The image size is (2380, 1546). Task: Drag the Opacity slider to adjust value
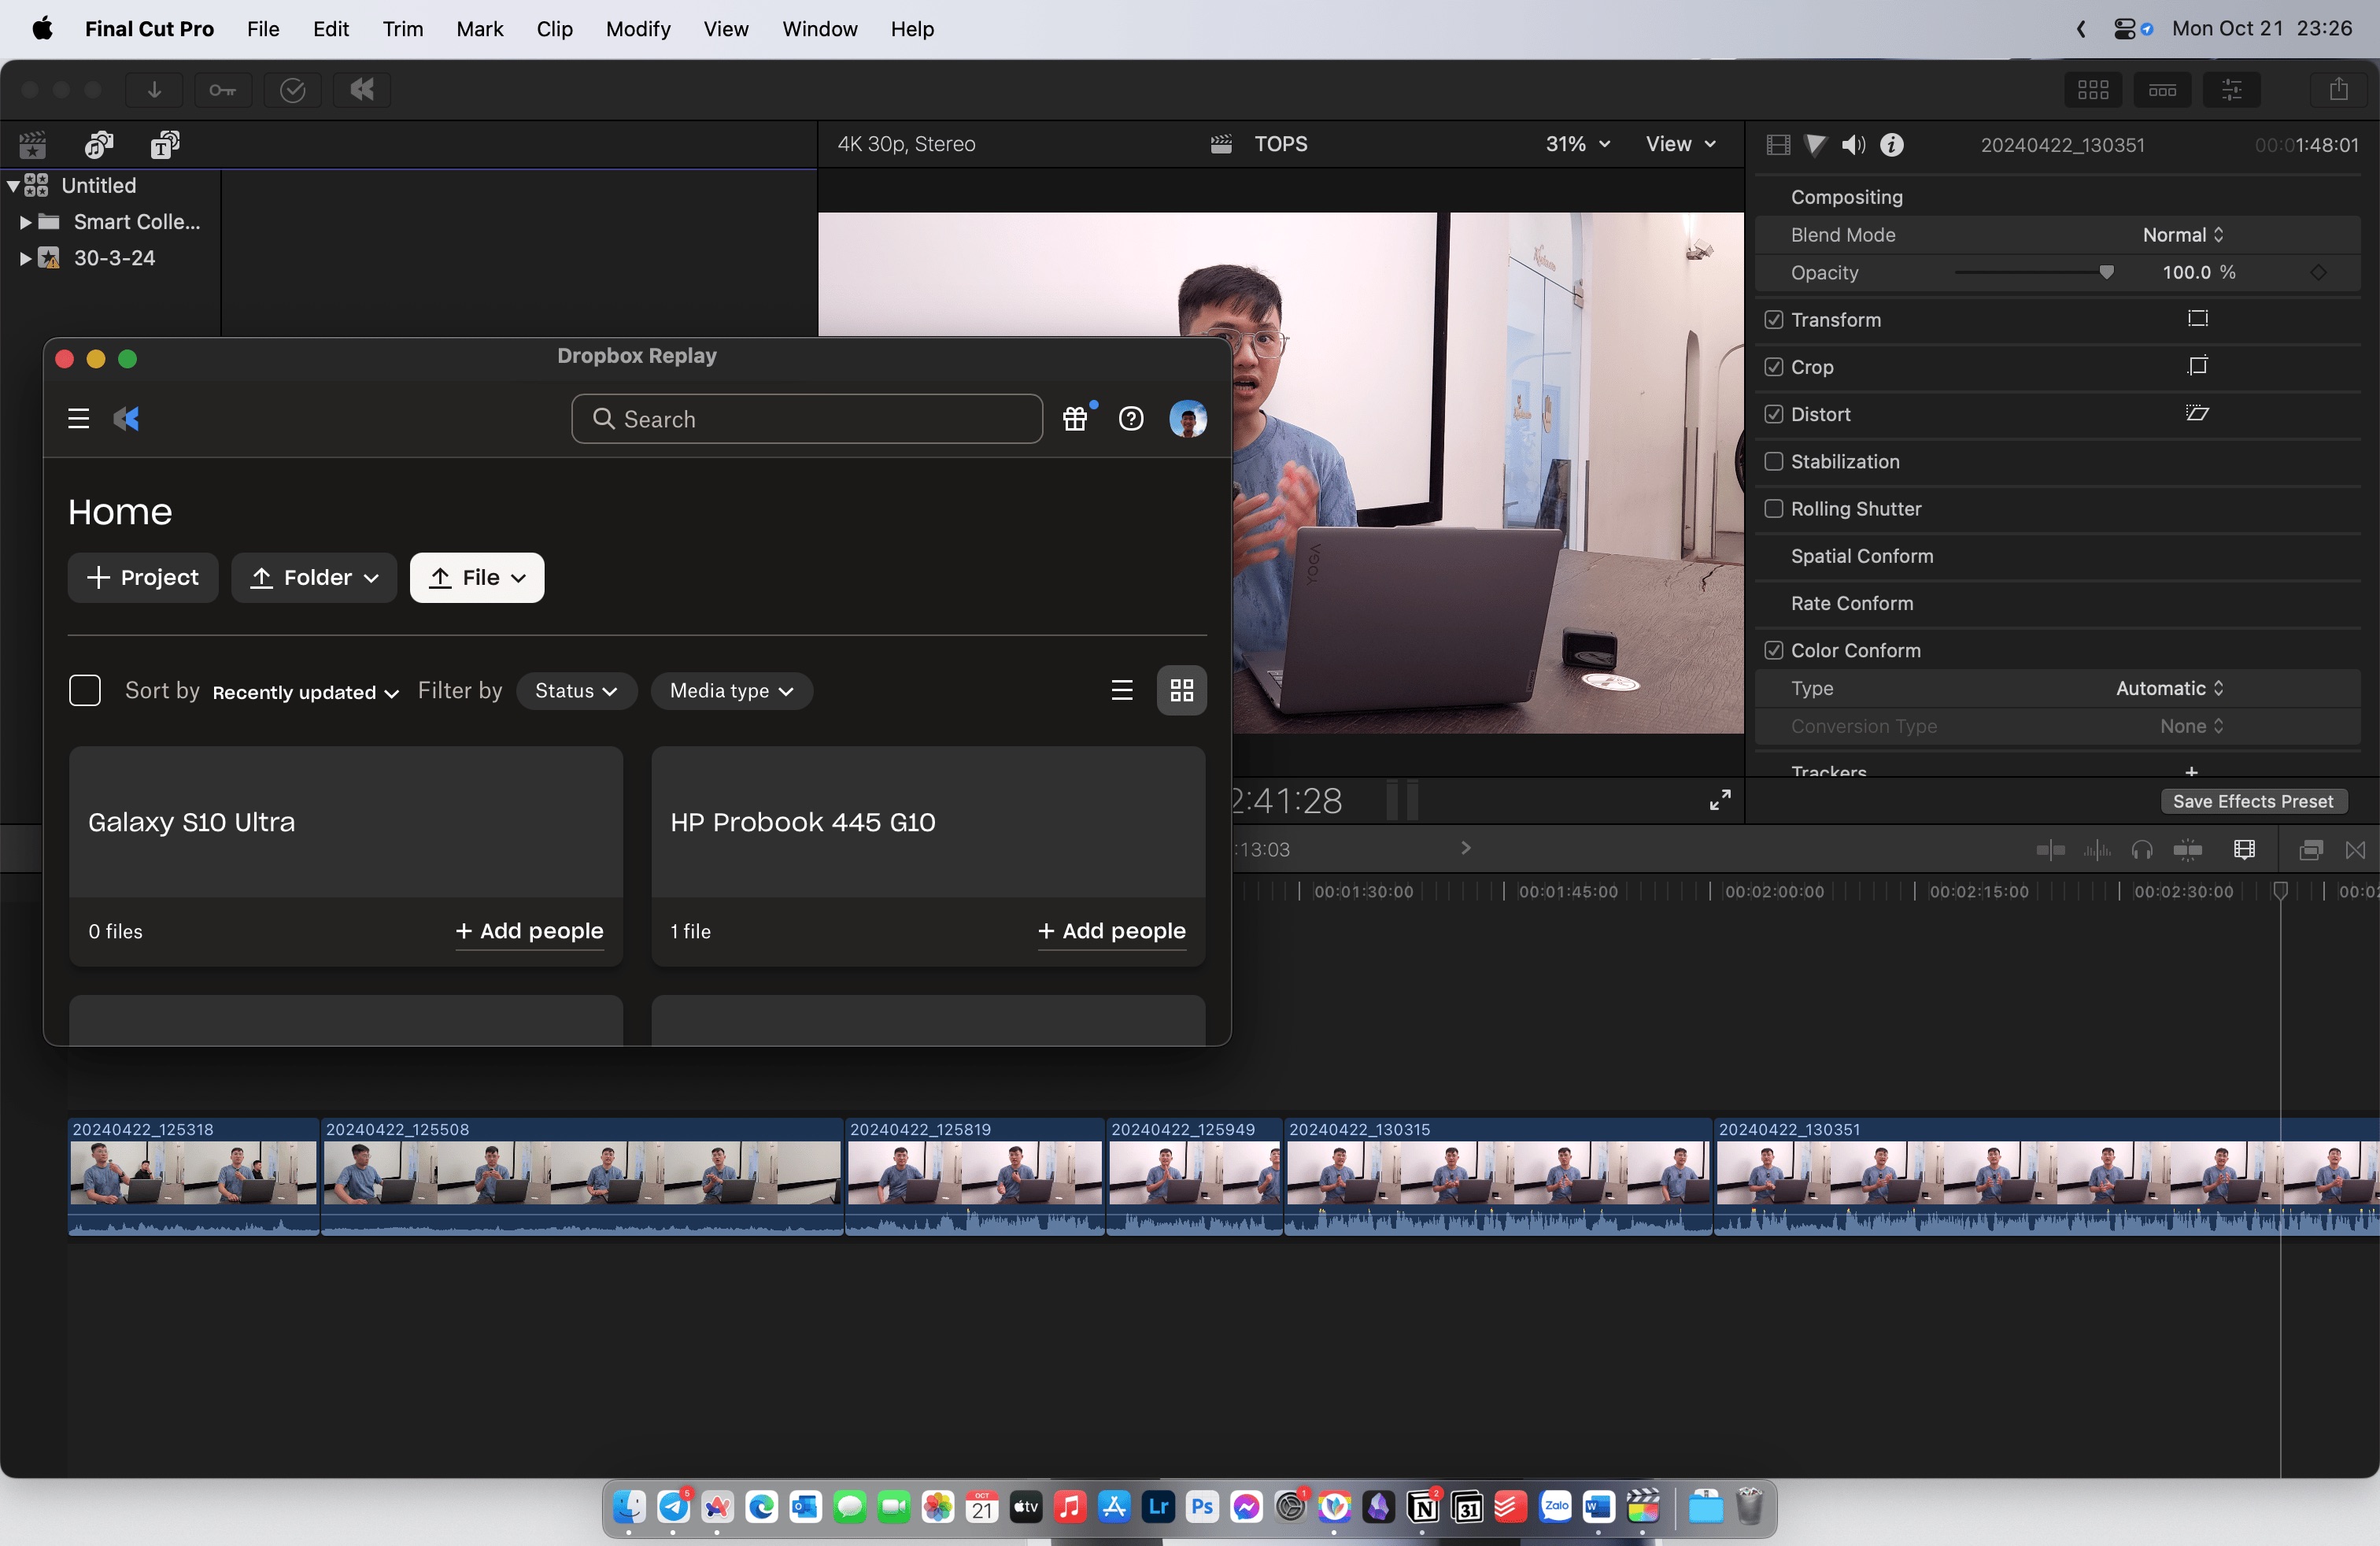point(2106,272)
